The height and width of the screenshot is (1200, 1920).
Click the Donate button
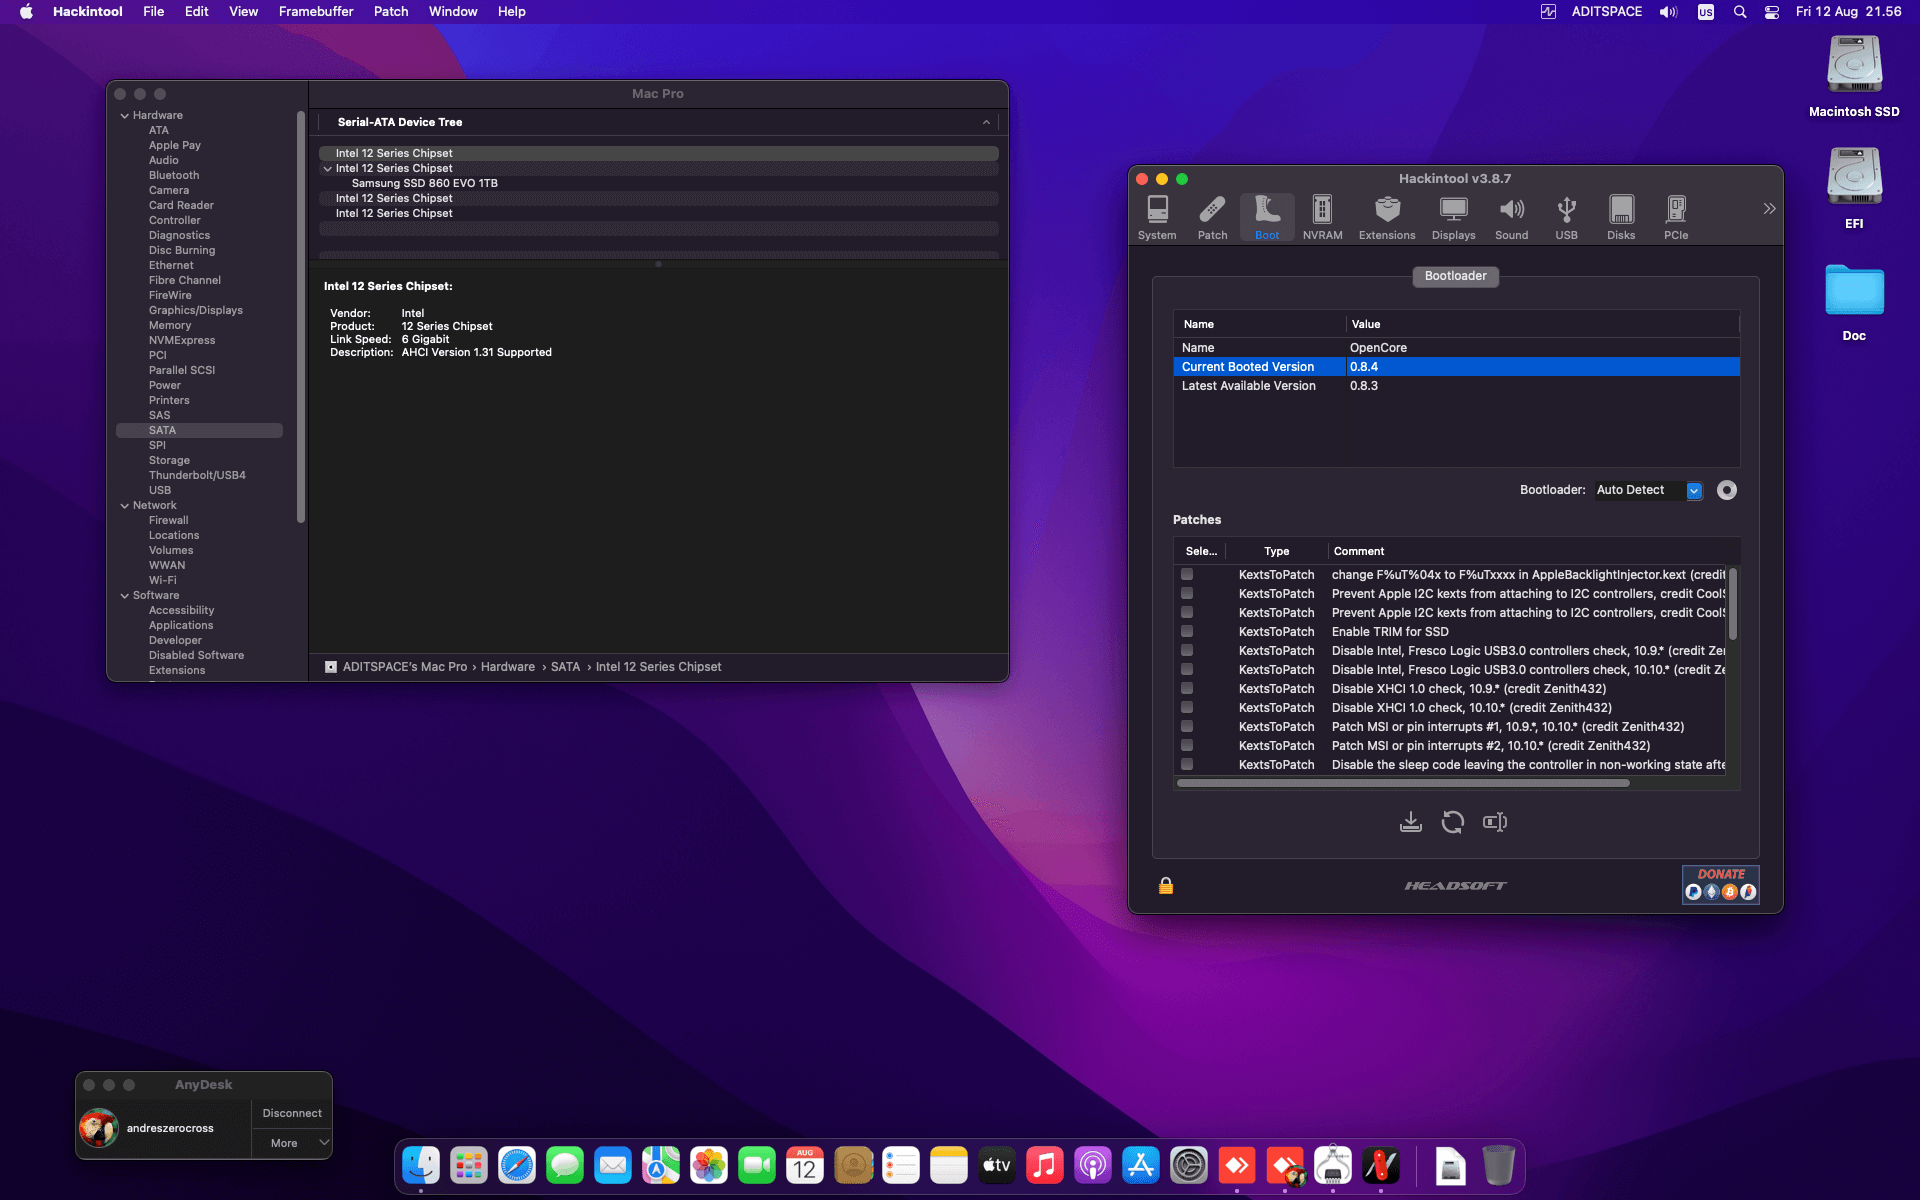1720,884
